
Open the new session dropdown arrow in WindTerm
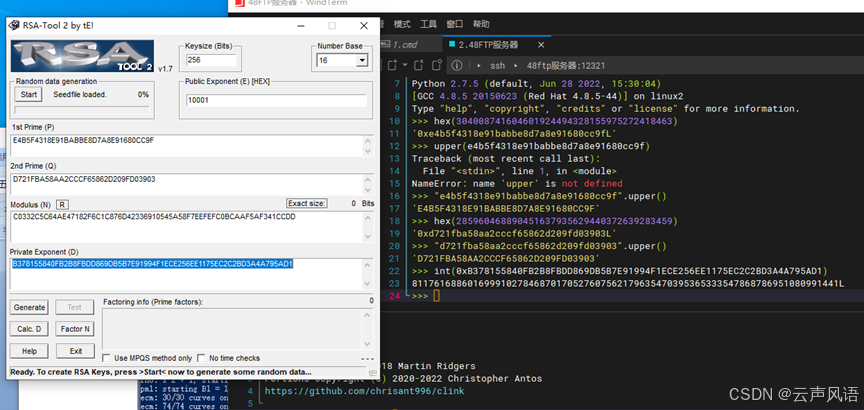click(x=404, y=65)
